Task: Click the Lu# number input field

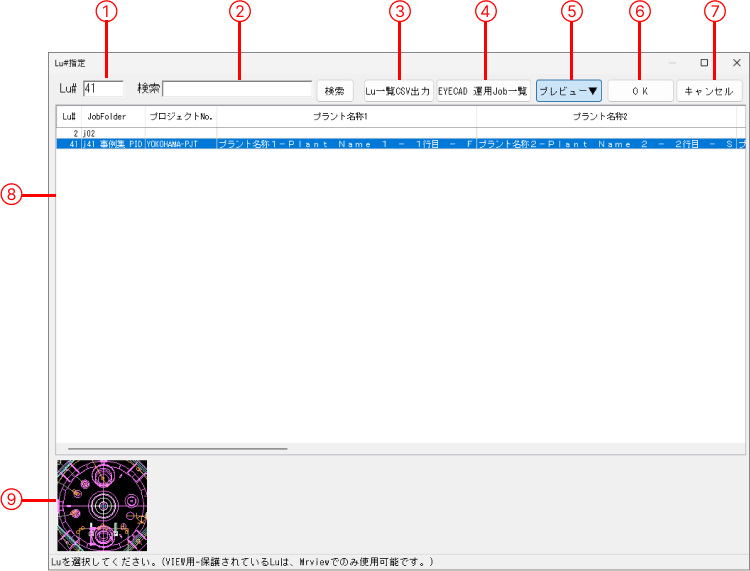Action: (x=103, y=89)
